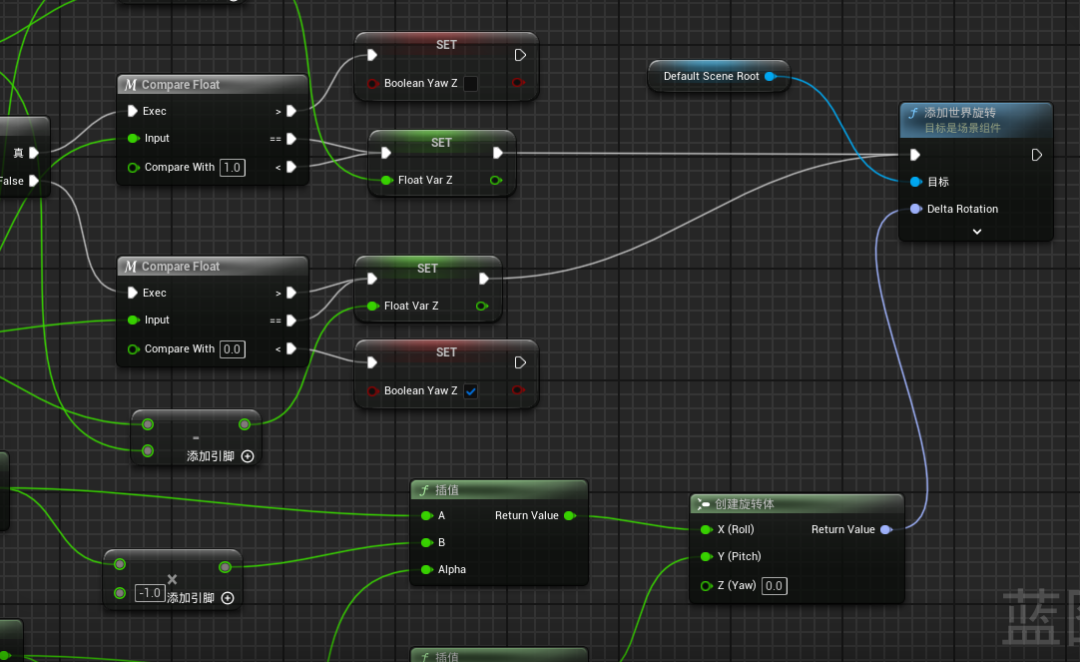Viewport: 1080px width, 662px height.
Task: Uncheck the checked Boolean Yaw Z checkbox
Action: (x=470, y=391)
